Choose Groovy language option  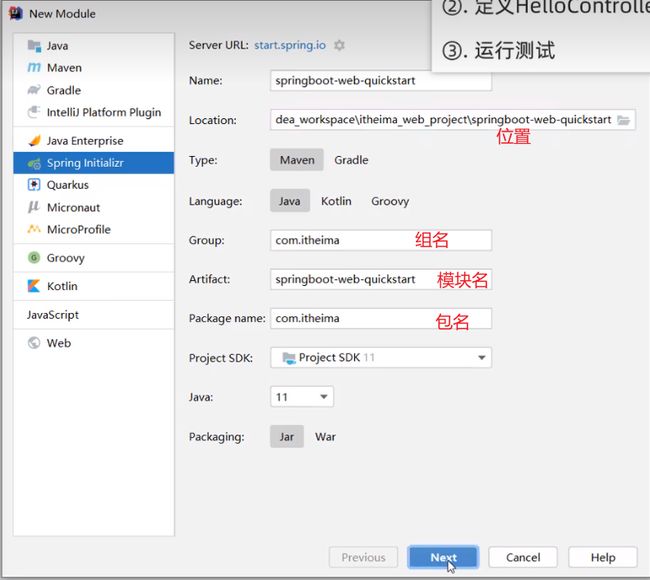click(390, 201)
